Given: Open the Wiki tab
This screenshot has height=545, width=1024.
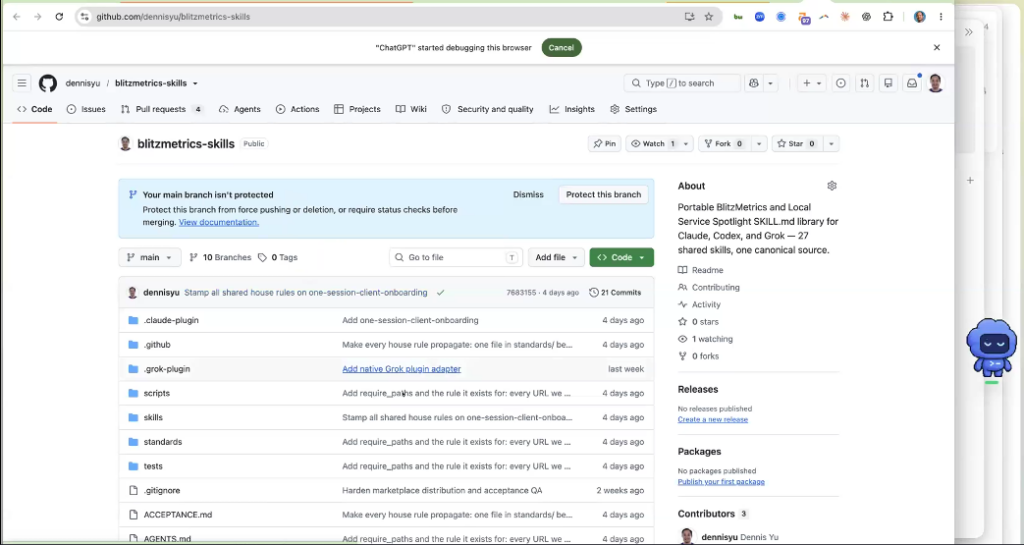Looking at the screenshot, I should point(411,109).
